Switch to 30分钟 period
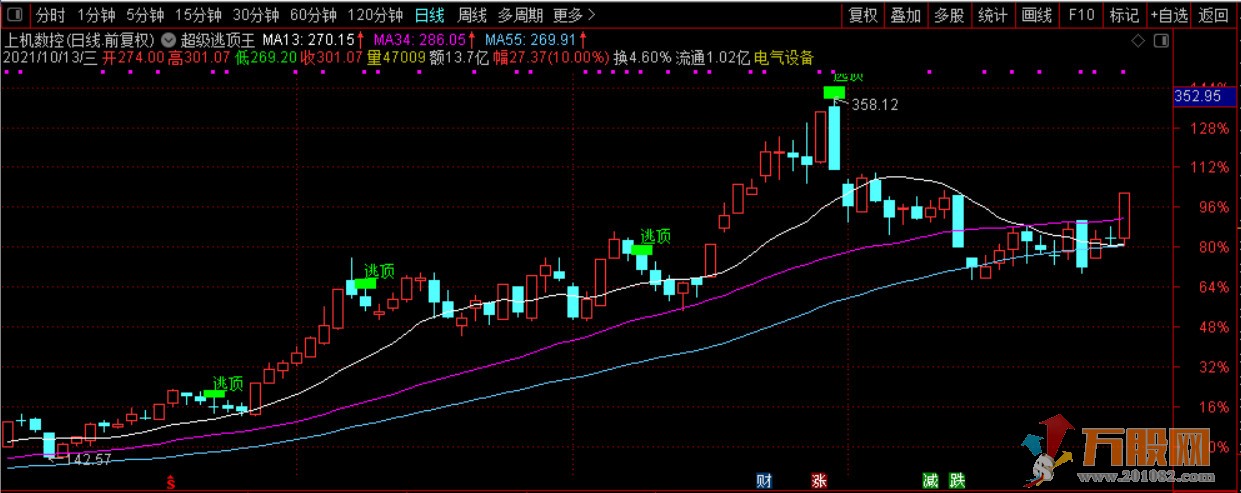This screenshot has height=493, width=1241. pos(255,15)
